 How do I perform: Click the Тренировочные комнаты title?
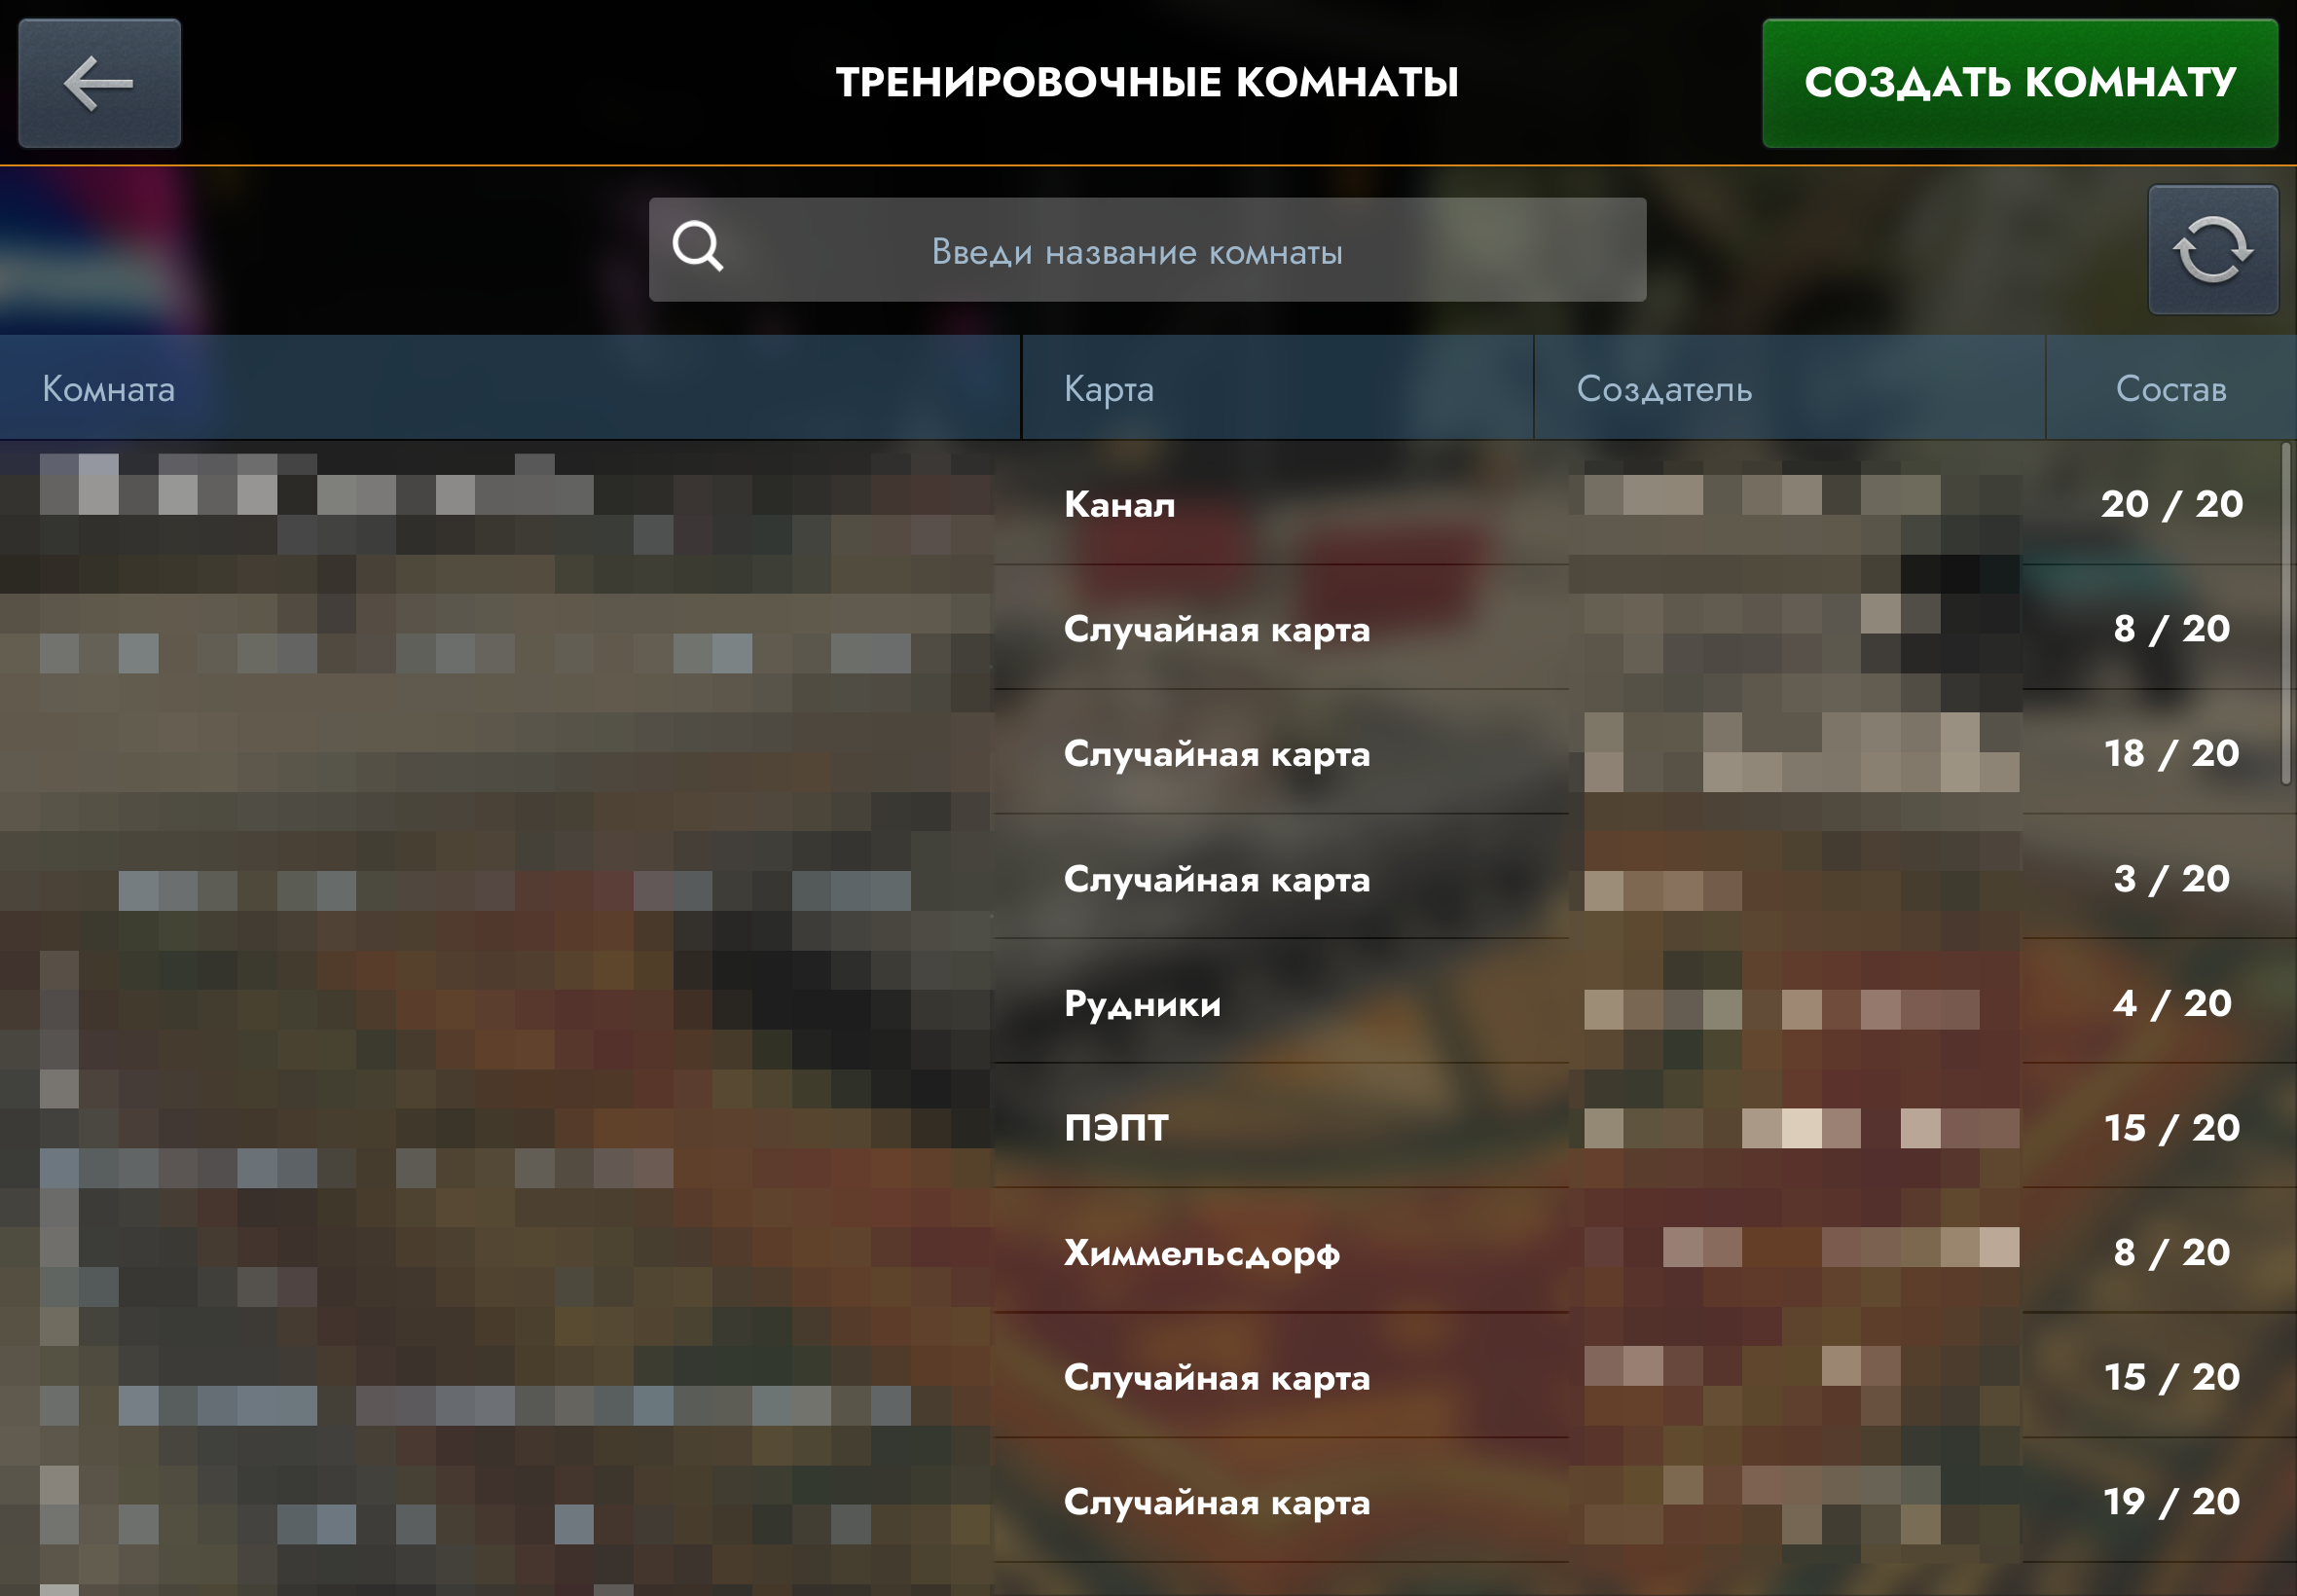coord(1147,82)
